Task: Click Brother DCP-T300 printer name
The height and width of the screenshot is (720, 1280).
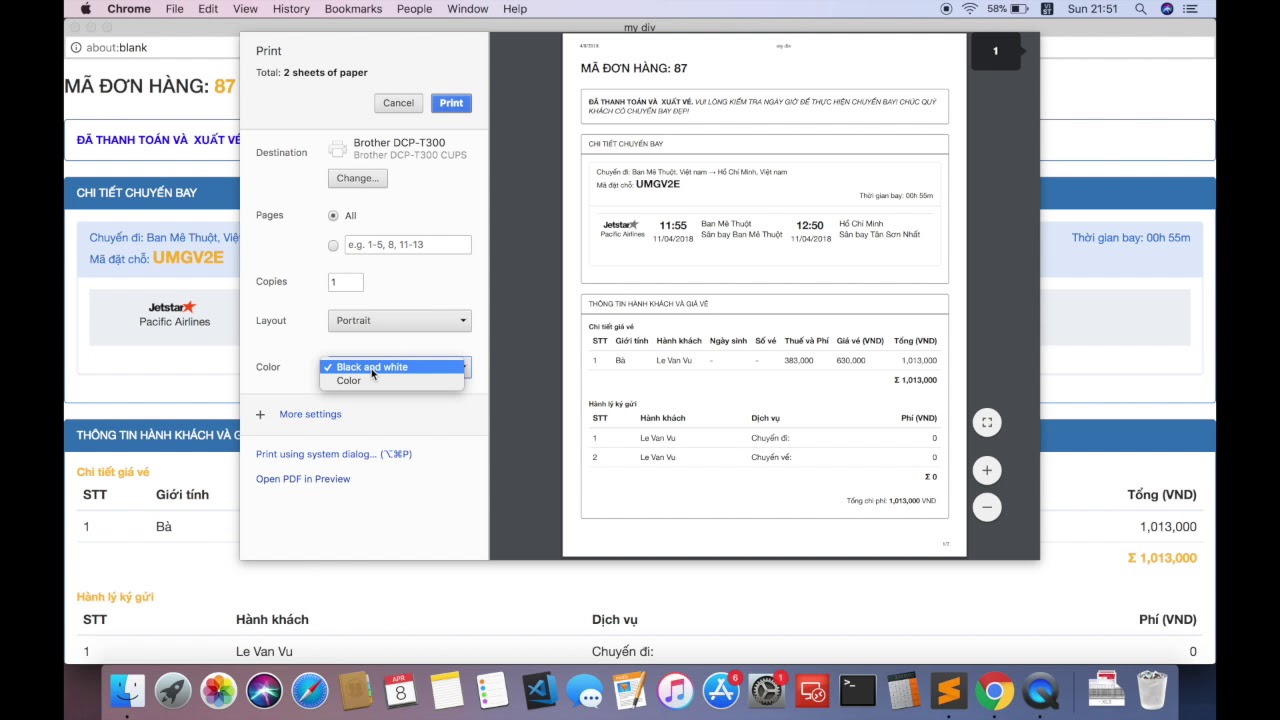Action: (399, 143)
